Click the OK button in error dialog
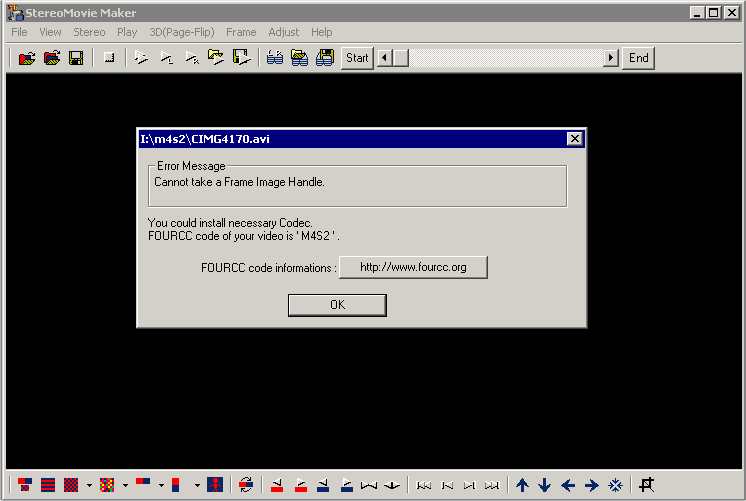The height and width of the screenshot is (501, 746). 337,305
